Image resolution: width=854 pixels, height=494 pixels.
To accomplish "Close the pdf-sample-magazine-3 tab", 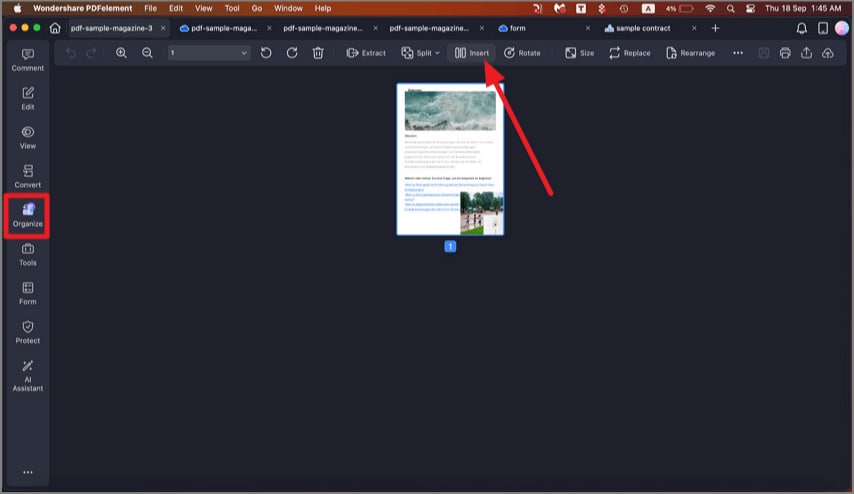I will point(163,28).
